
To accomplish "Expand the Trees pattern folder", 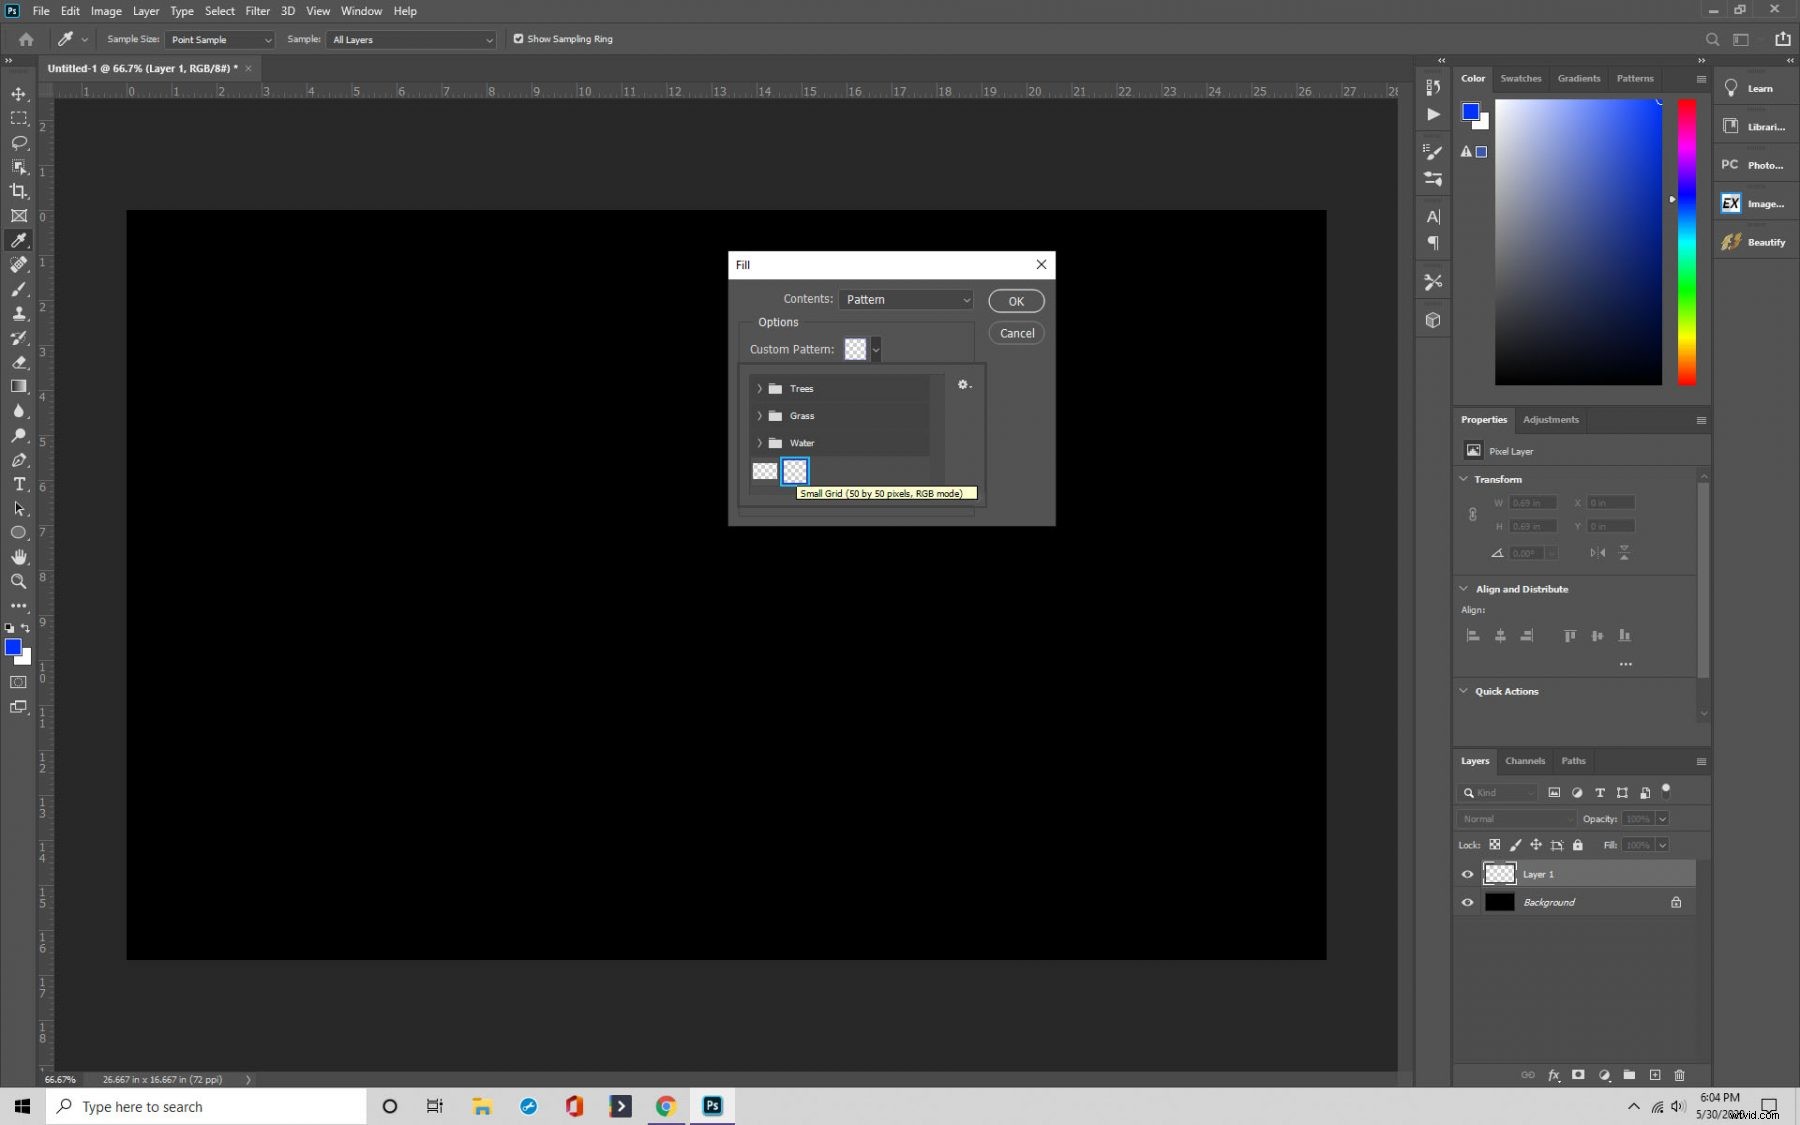I will [x=761, y=388].
